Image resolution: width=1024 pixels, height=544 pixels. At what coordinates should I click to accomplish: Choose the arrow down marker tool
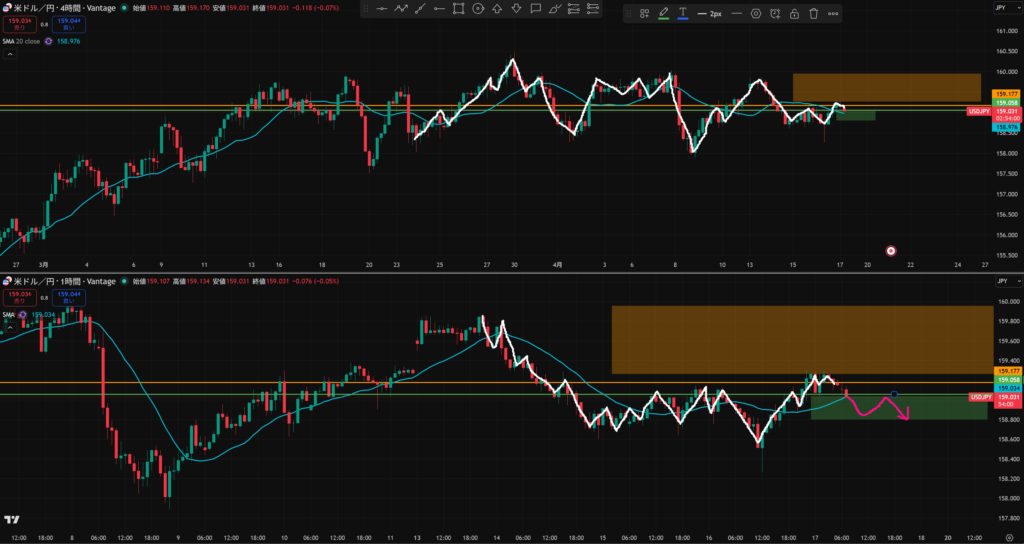[516, 10]
